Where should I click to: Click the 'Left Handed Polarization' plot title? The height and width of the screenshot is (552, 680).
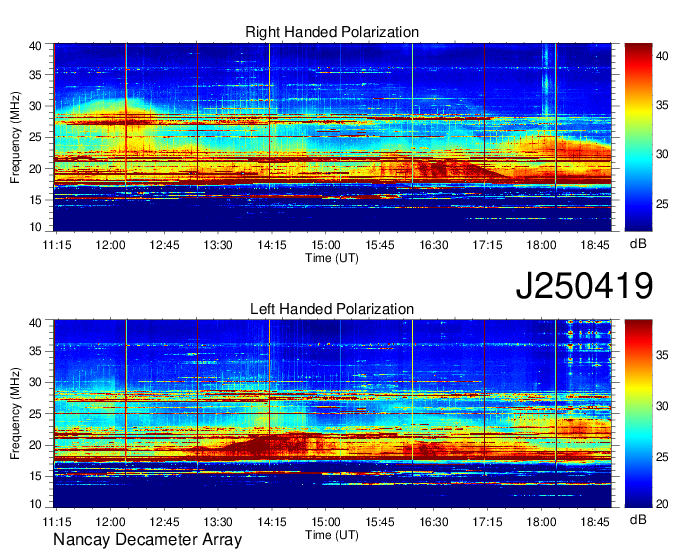(x=332, y=309)
